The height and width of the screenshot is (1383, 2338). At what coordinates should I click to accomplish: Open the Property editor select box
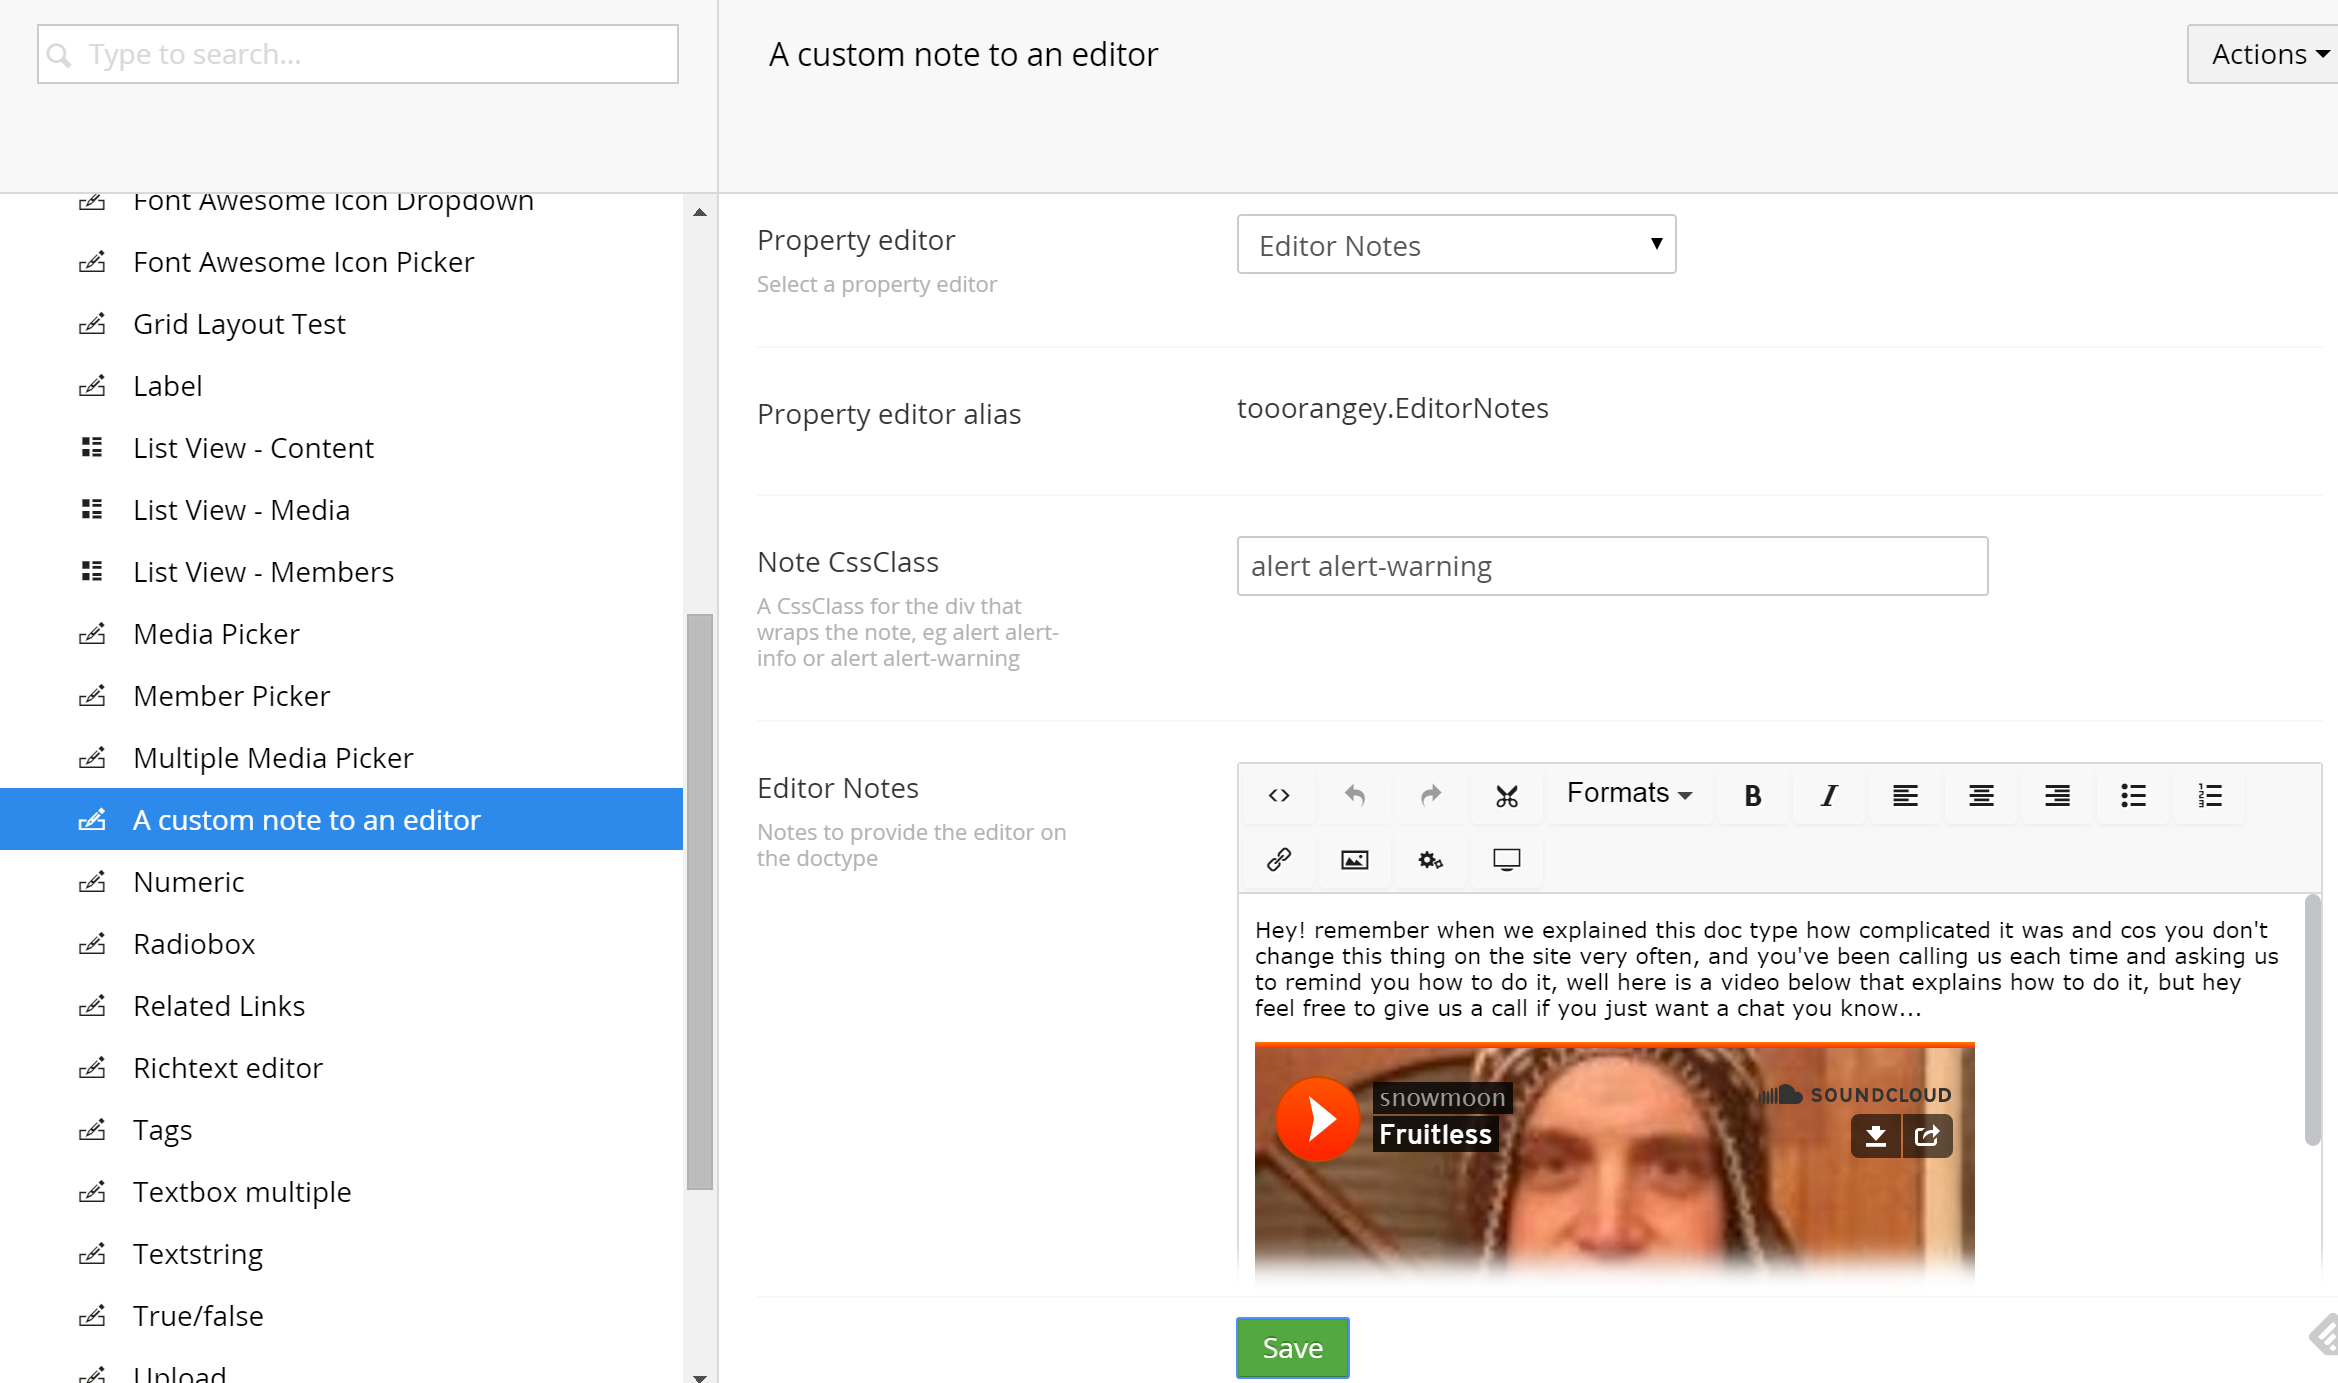(1456, 244)
